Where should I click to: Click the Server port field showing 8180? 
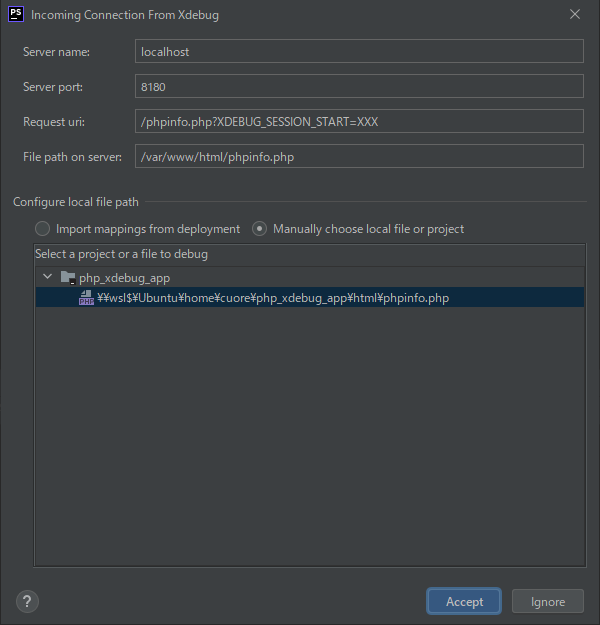point(358,87)
